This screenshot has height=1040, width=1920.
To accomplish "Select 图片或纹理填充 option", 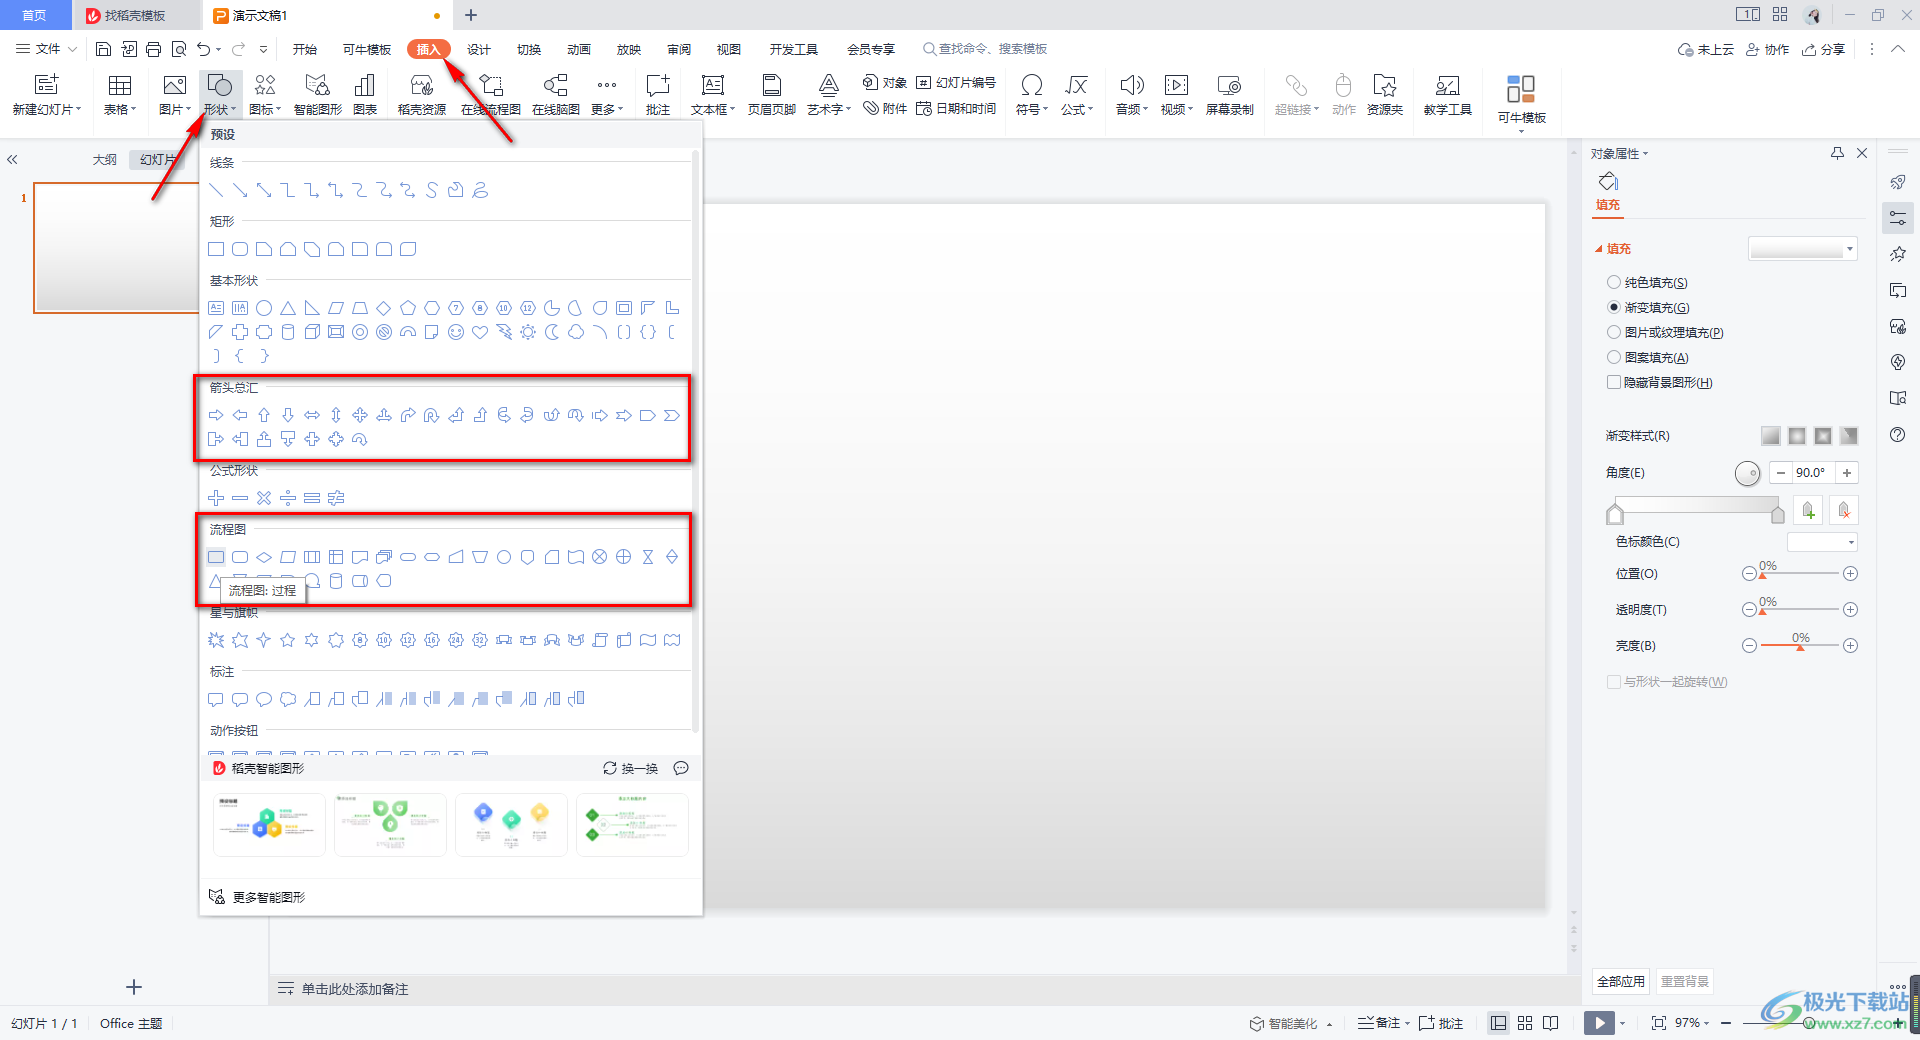I will (1665, 333).
